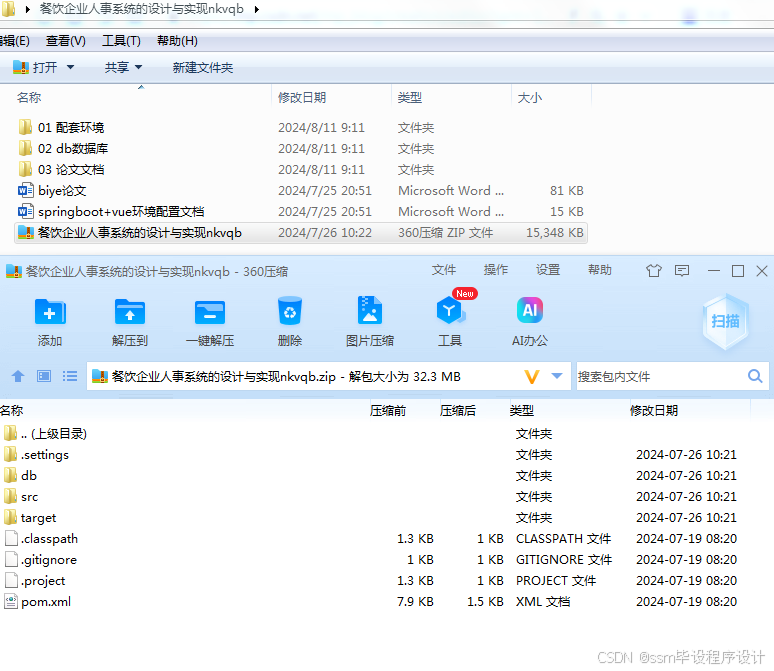Launch the AI办公 icon

point(530,310)
